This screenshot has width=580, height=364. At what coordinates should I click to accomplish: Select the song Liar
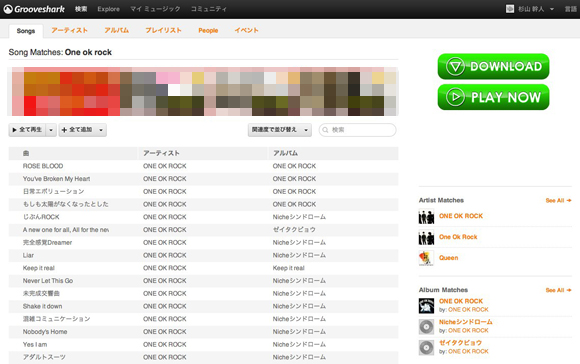tap(28, 255)
